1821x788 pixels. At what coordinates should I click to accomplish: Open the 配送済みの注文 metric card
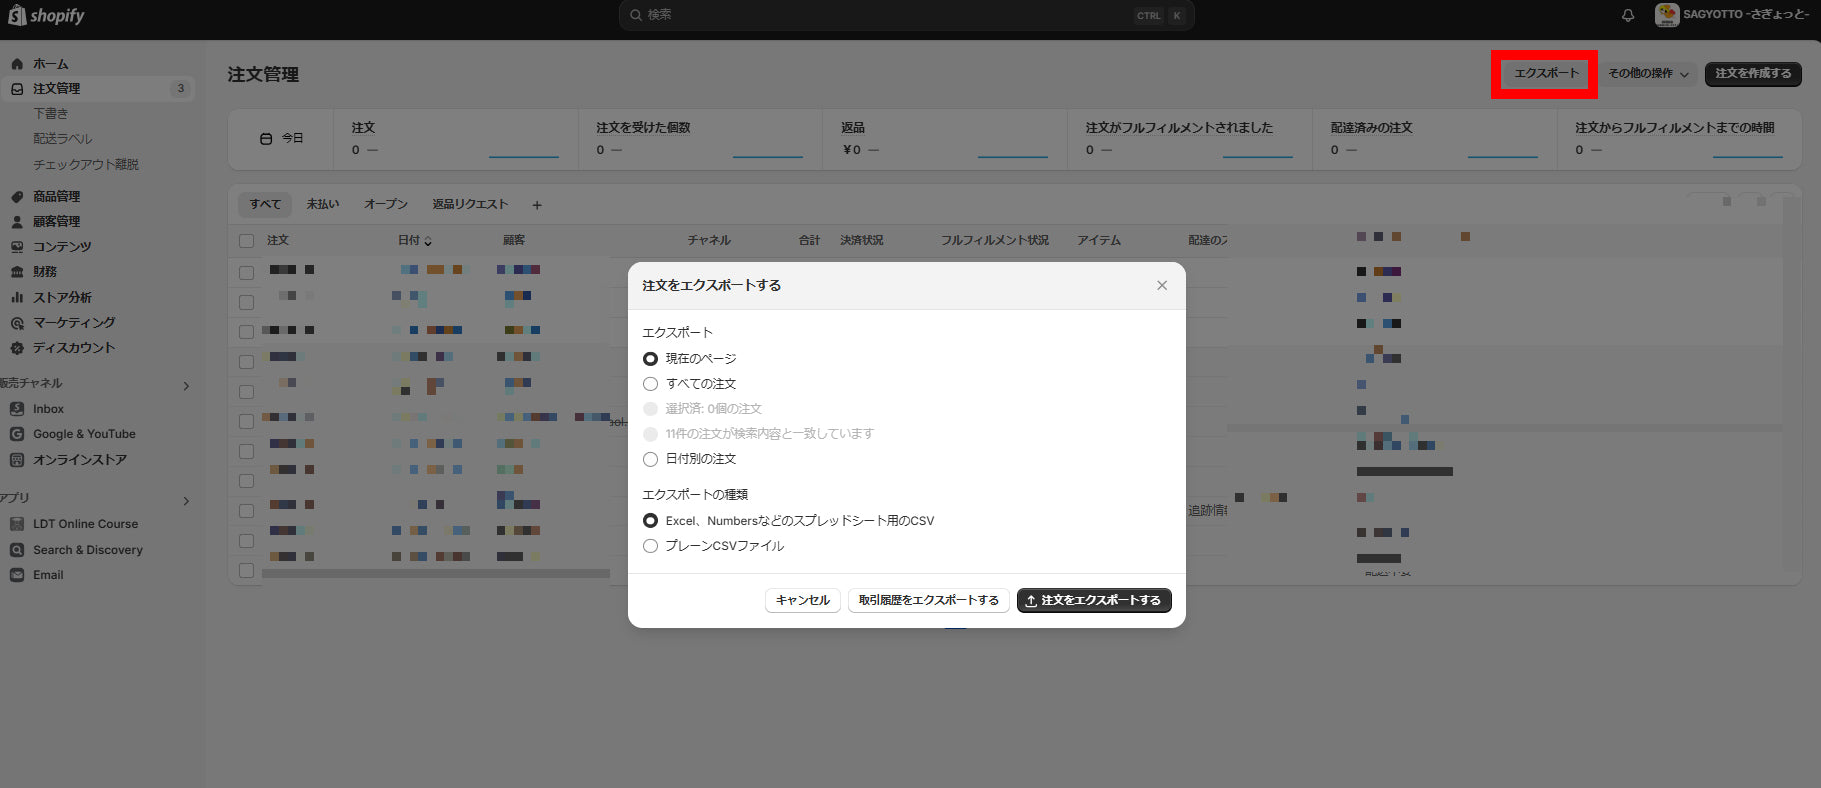[x=1435, y=139]
